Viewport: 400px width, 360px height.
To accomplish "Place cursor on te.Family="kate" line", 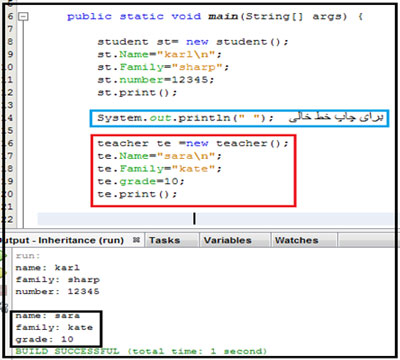I will pos(159,169).
